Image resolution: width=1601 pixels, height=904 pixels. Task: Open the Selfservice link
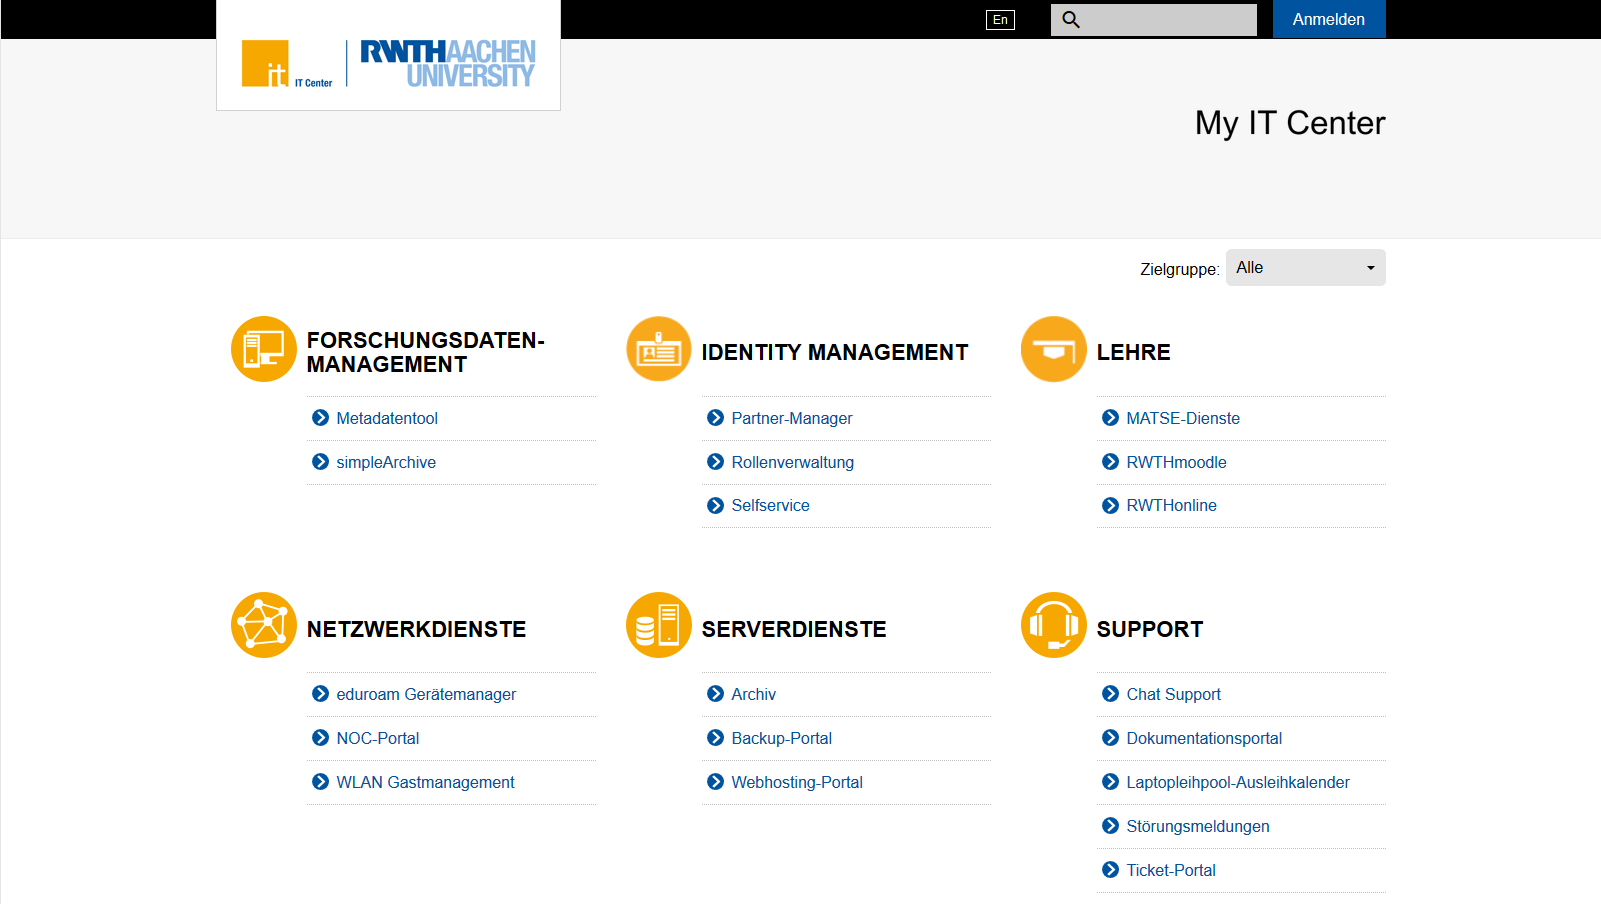click(770, 506)
